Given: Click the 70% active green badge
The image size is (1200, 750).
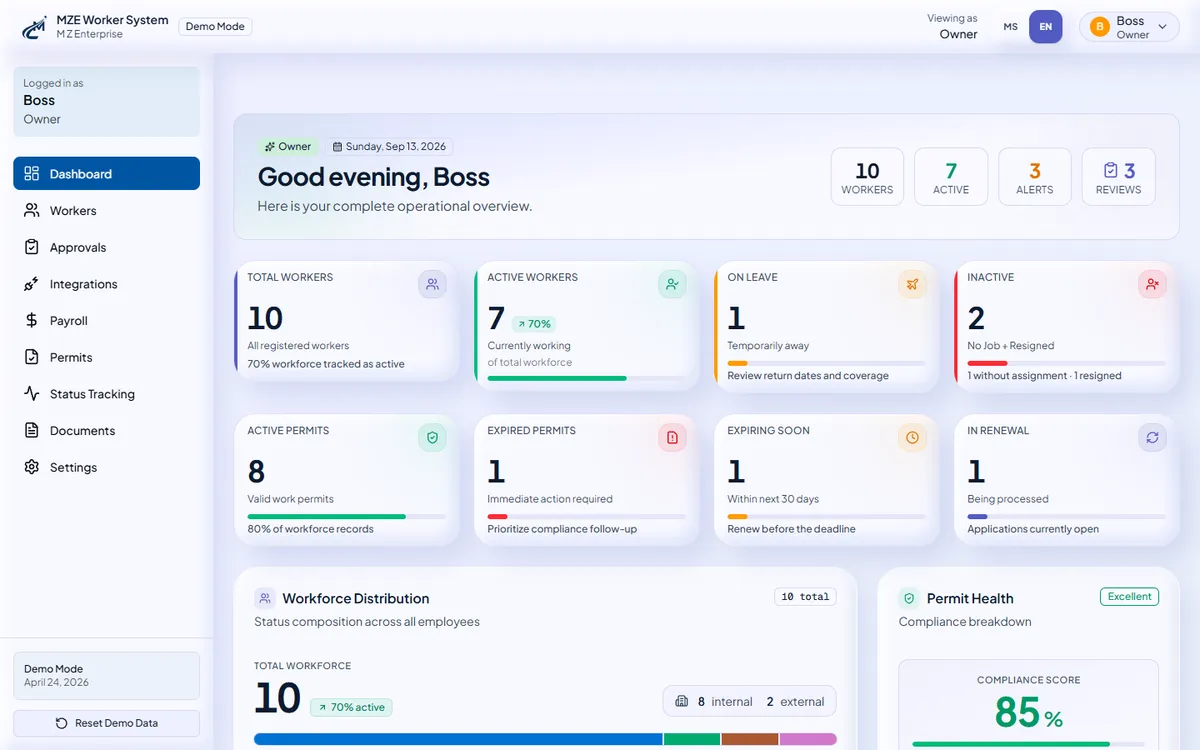Looking at the screenshot, I should click(351, 707).
